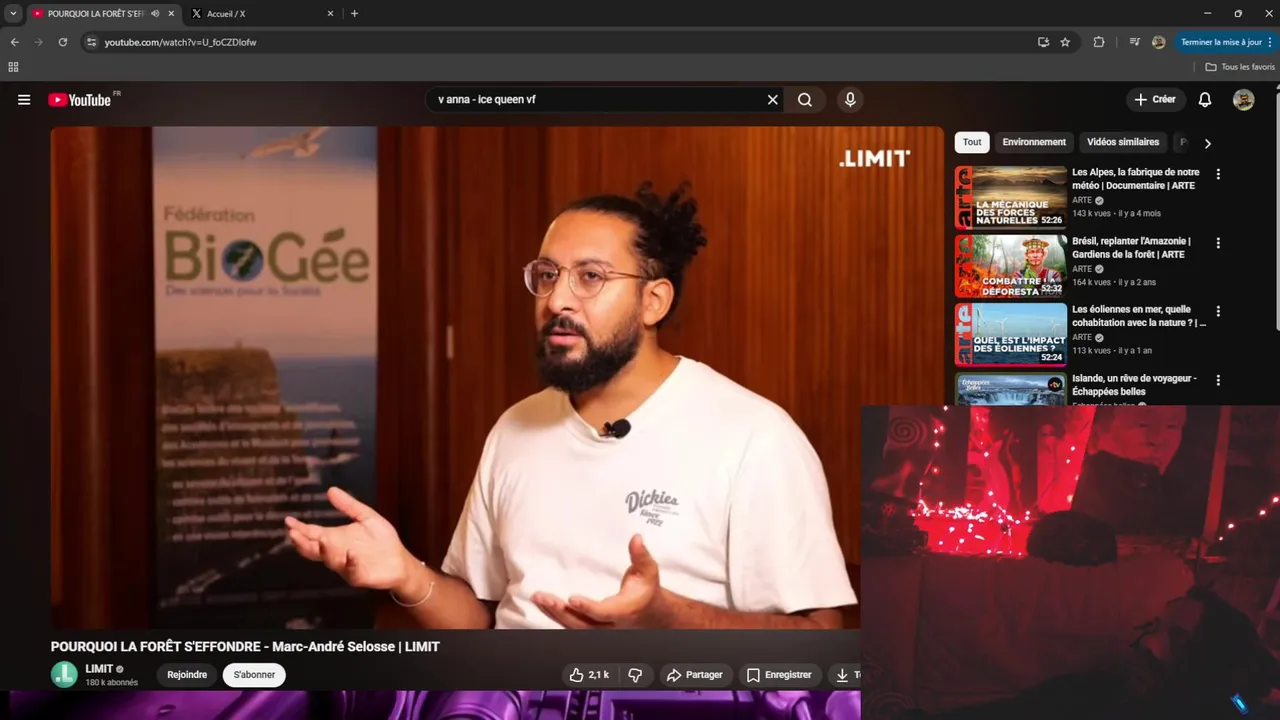This screenshot has height=720, width=1280.
Task: Like the video with thumbs up
Action: 589,675
